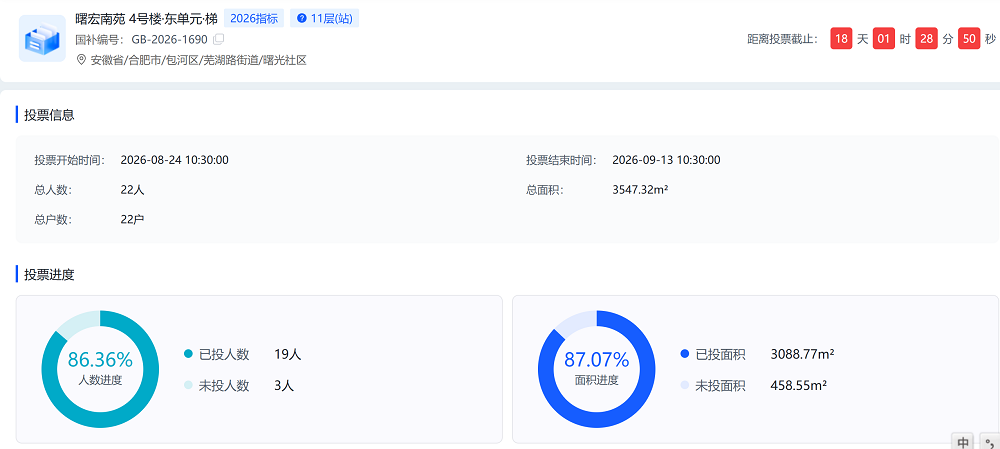Click the 87.07% percentage text

pyautogui.click(x=596, y=360)
